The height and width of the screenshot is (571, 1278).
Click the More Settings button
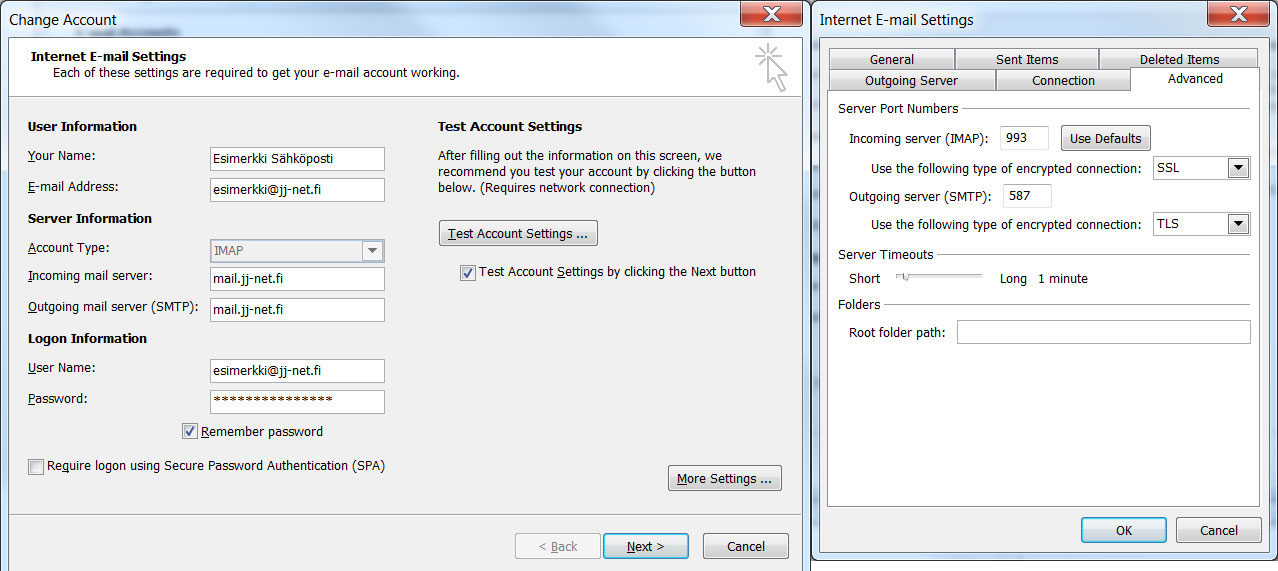(x=724, y=479)
